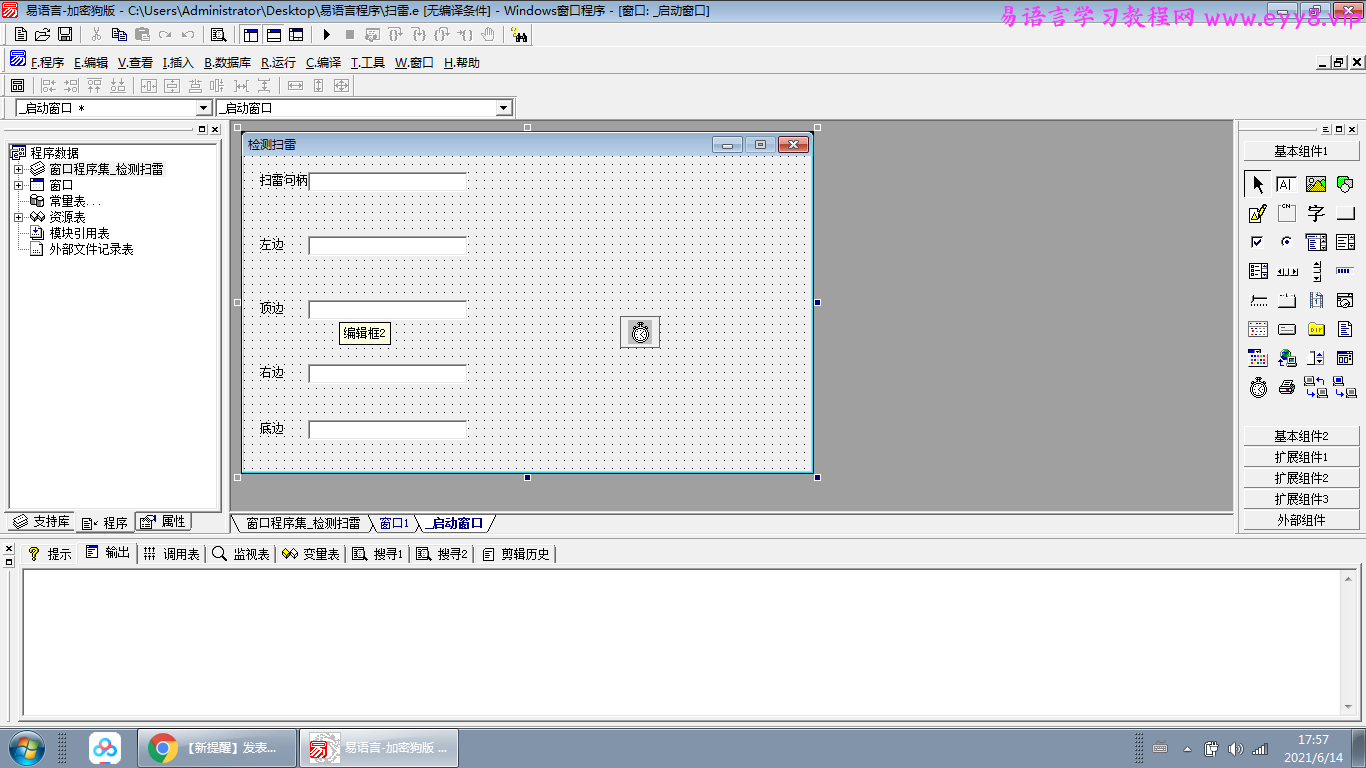The image size is (1366, 768).
Task: Switch to the 支持库 panel tab
Action: [41, 521]
